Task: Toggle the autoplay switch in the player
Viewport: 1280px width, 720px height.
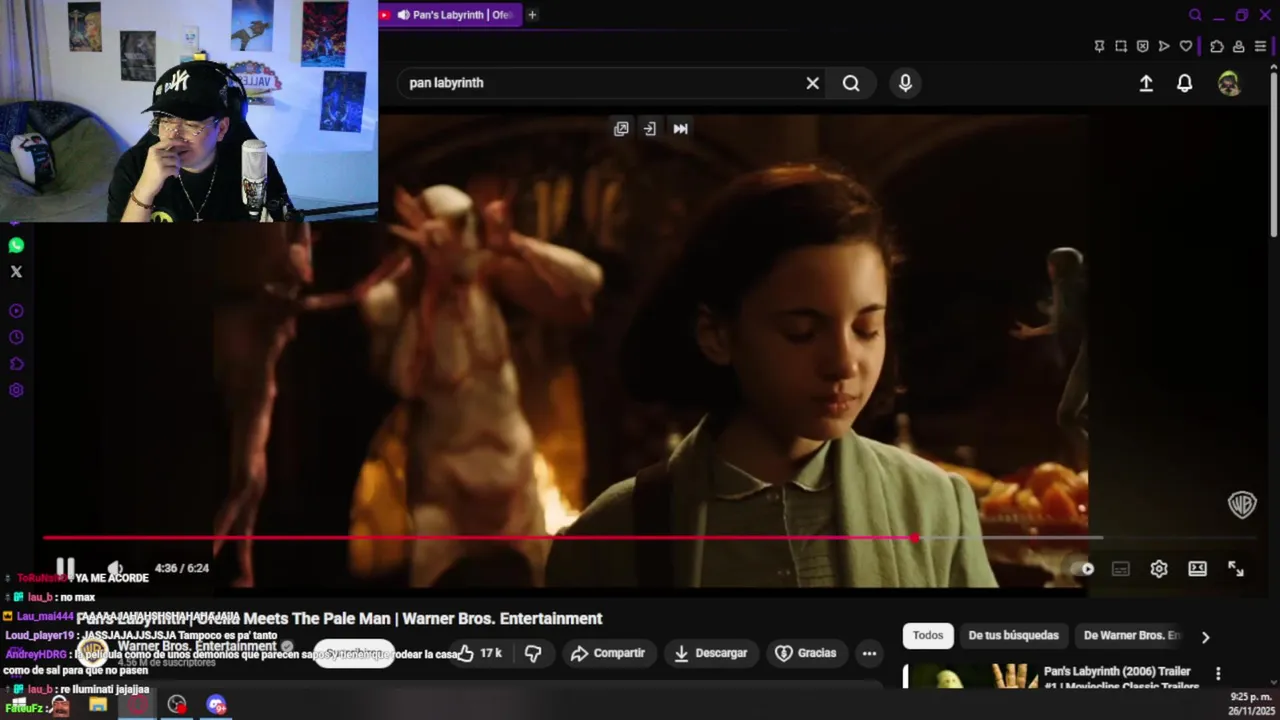Action: tap(1083, 569)
